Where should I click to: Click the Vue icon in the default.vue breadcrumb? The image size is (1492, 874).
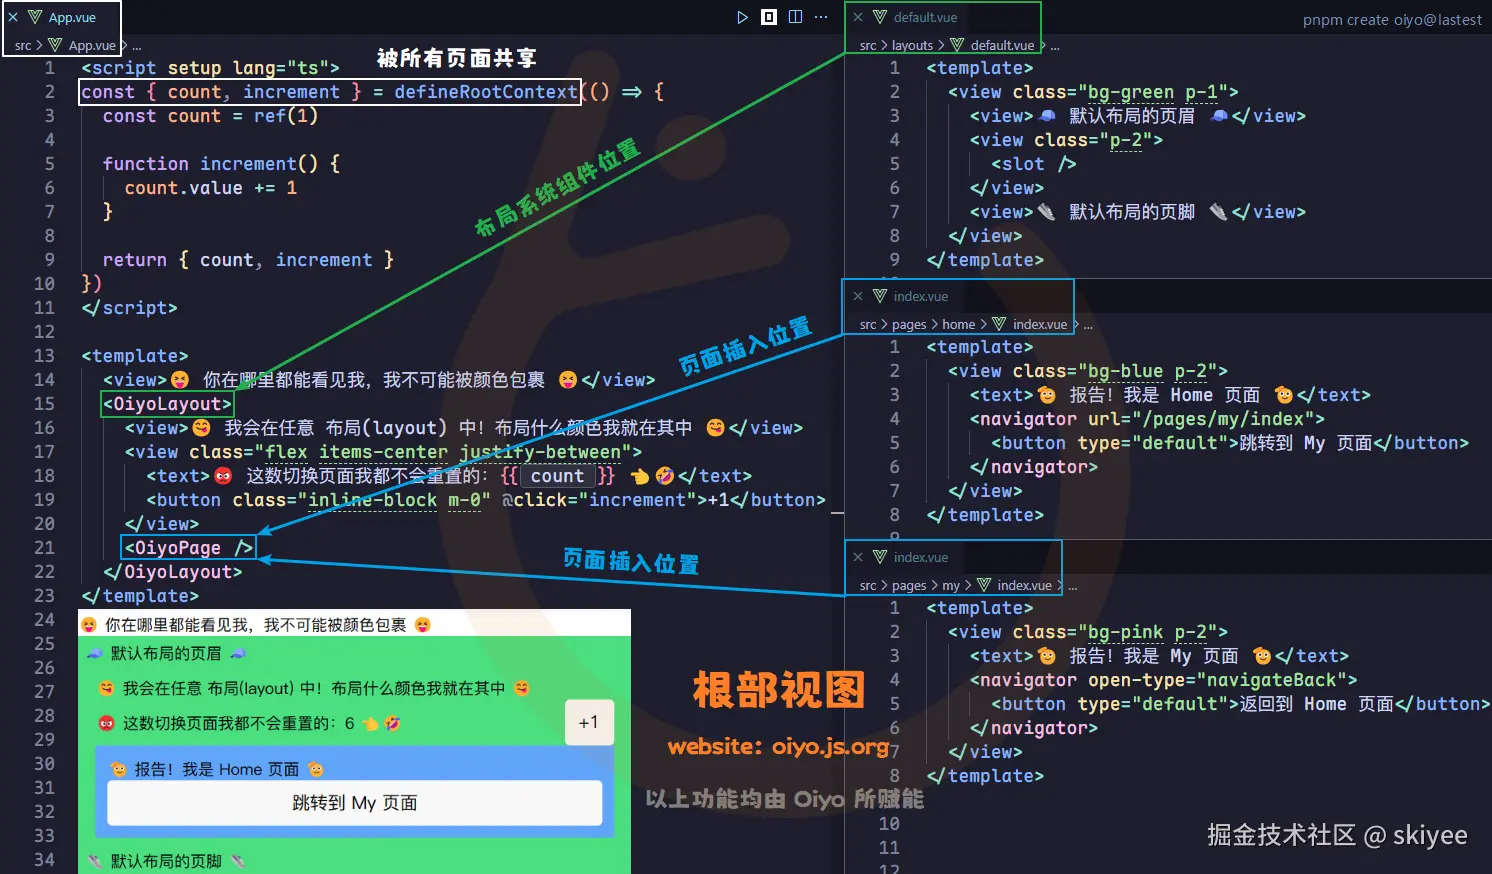(x=957, y=45)
